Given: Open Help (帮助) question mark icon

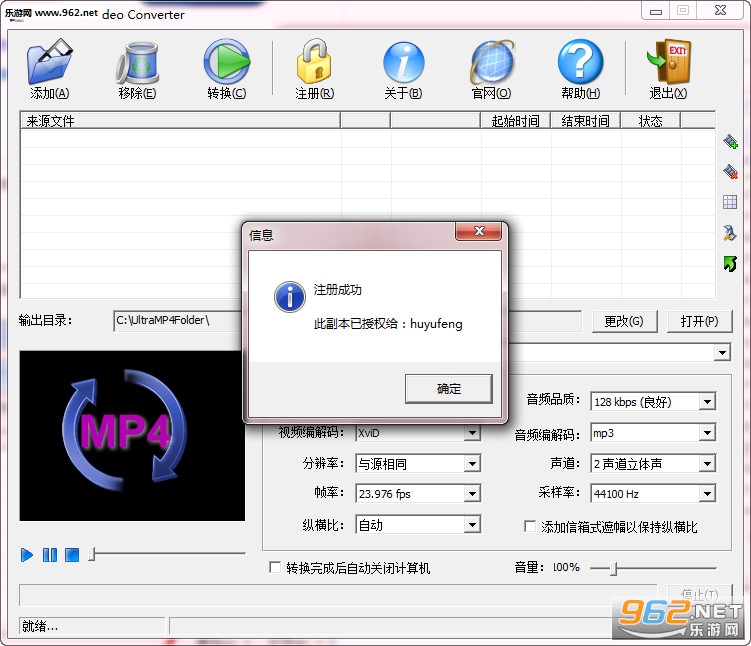Looking at the screenshot, I should (x=580, y=62).
